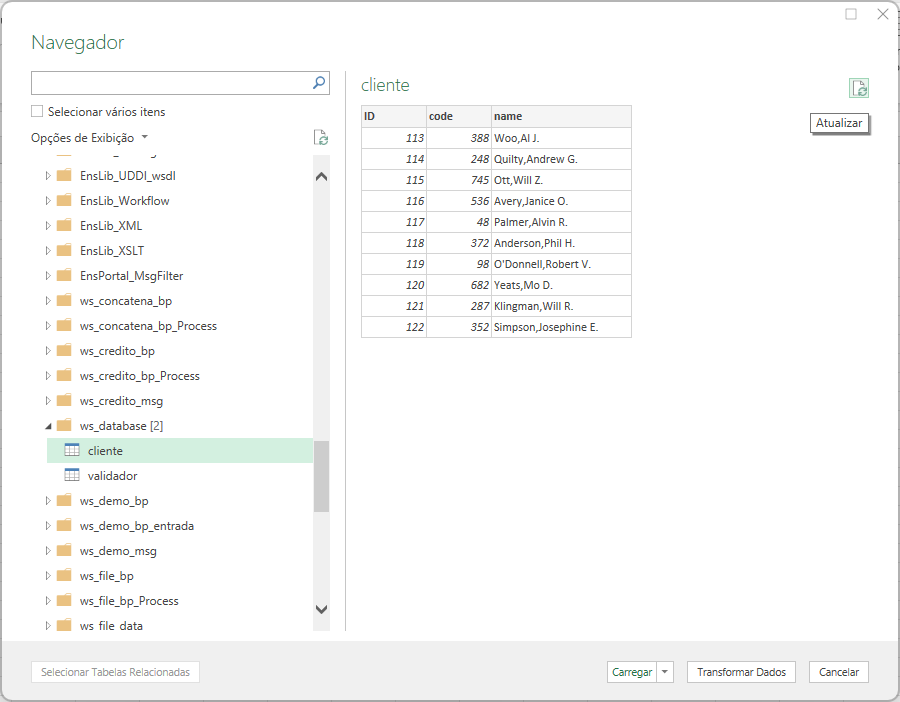Click the ws_demo_bp folder icon
This screenshot has width=900, height=702.
click(x=64, y=500)
